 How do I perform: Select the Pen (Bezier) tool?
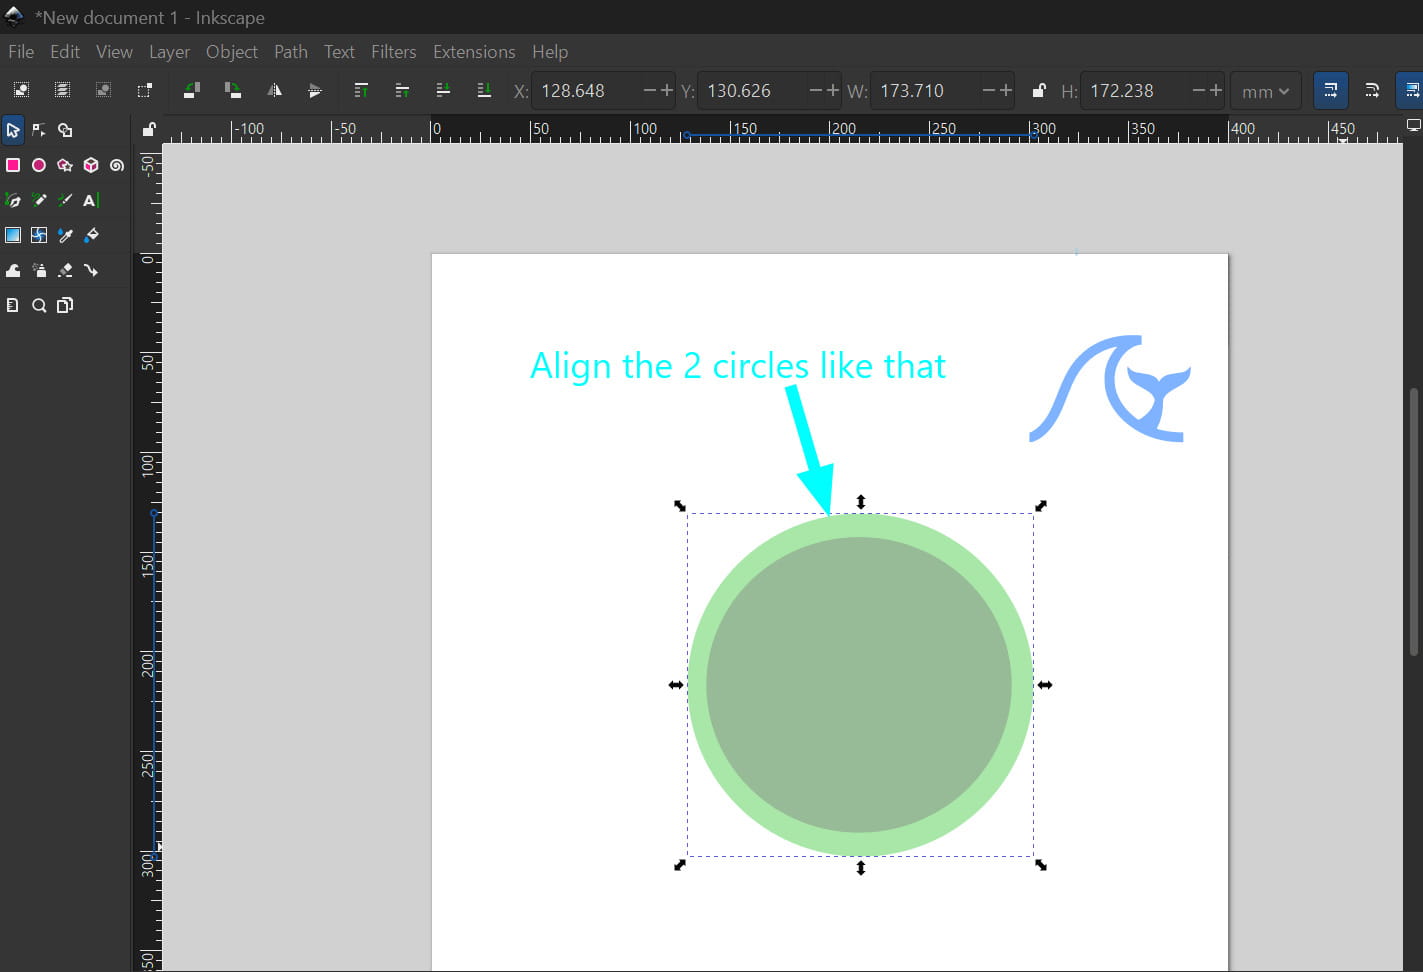(x=13, y=200)
